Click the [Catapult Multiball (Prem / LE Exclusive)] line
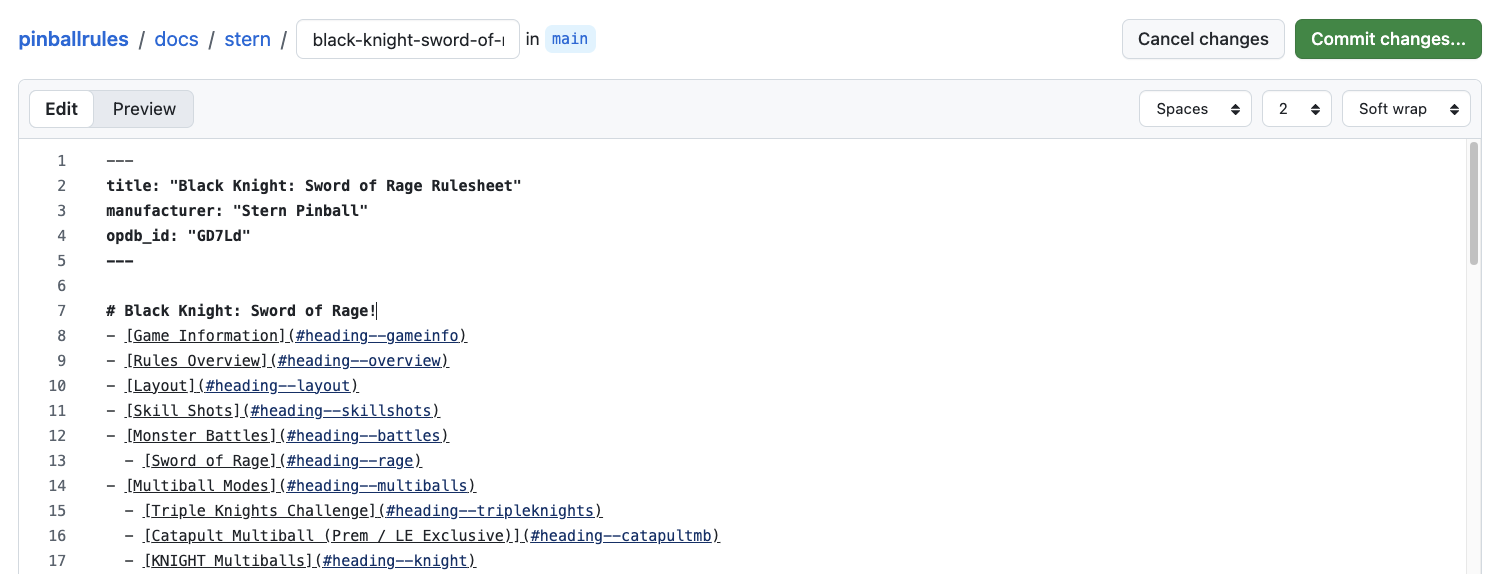 (x=423, y=536)
